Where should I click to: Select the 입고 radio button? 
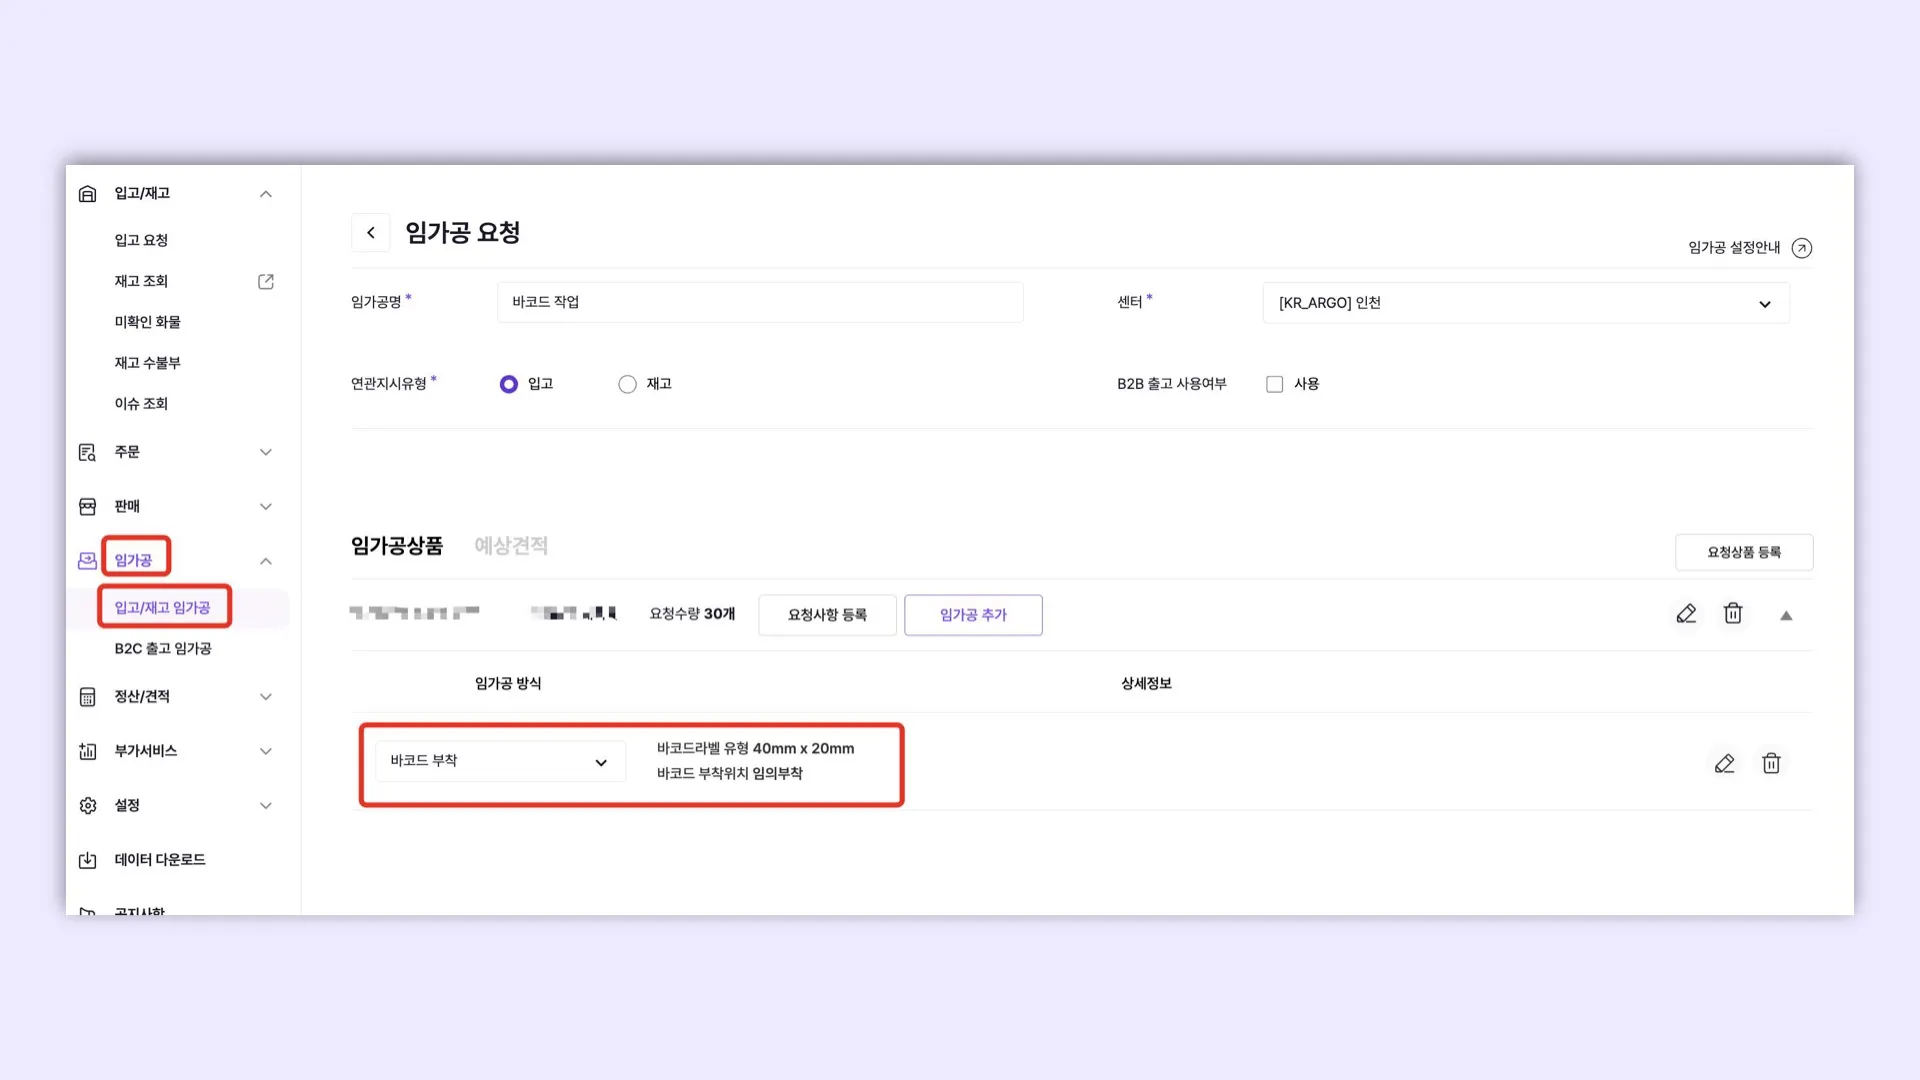(x=509, y=384)
